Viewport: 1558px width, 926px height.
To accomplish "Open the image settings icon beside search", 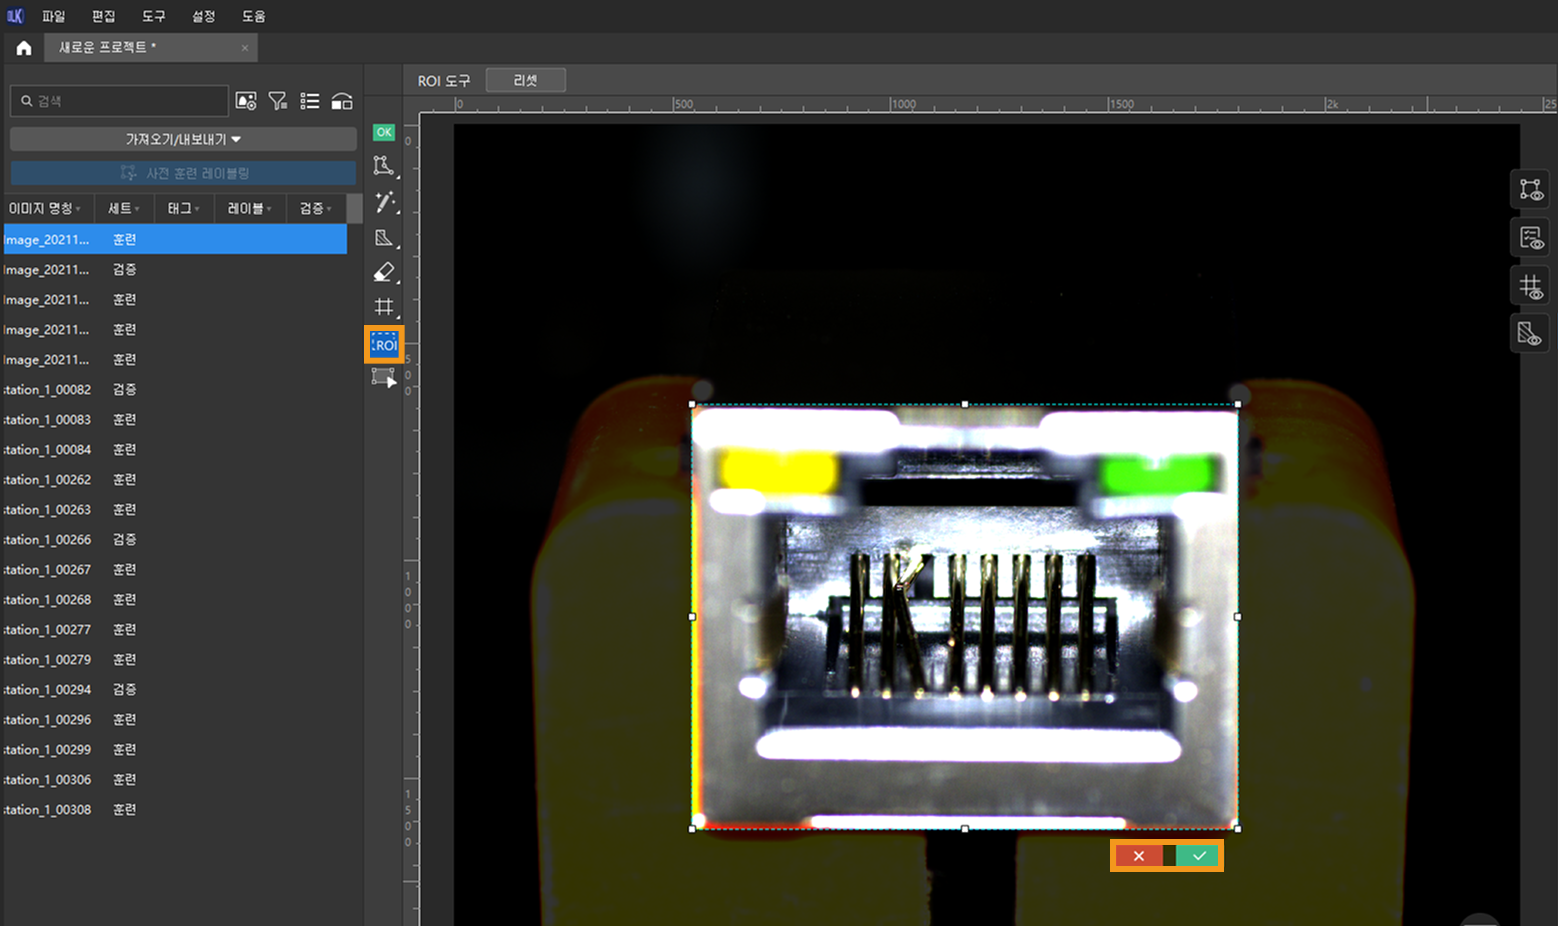I will 246,101.
